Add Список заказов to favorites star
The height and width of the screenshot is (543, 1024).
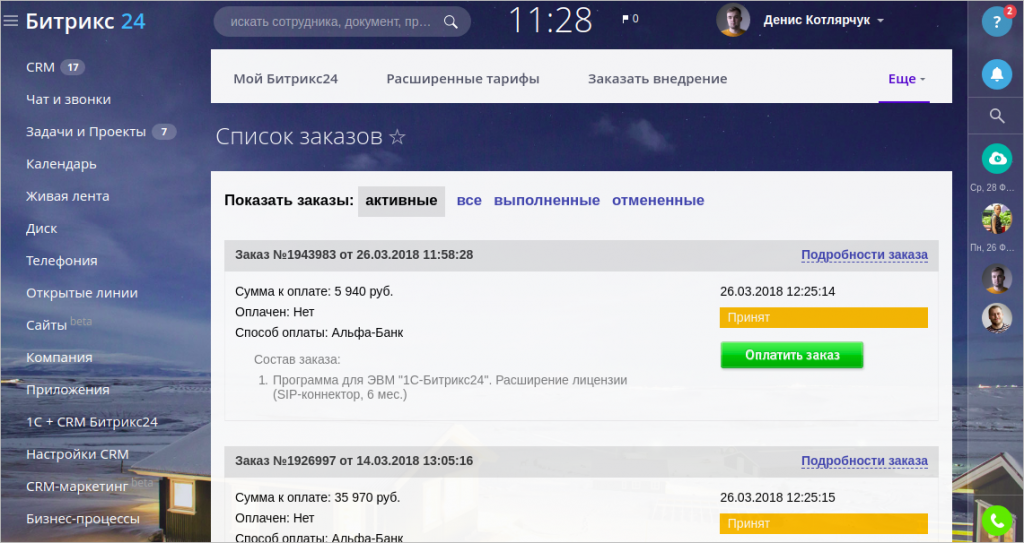coord(397,137)
